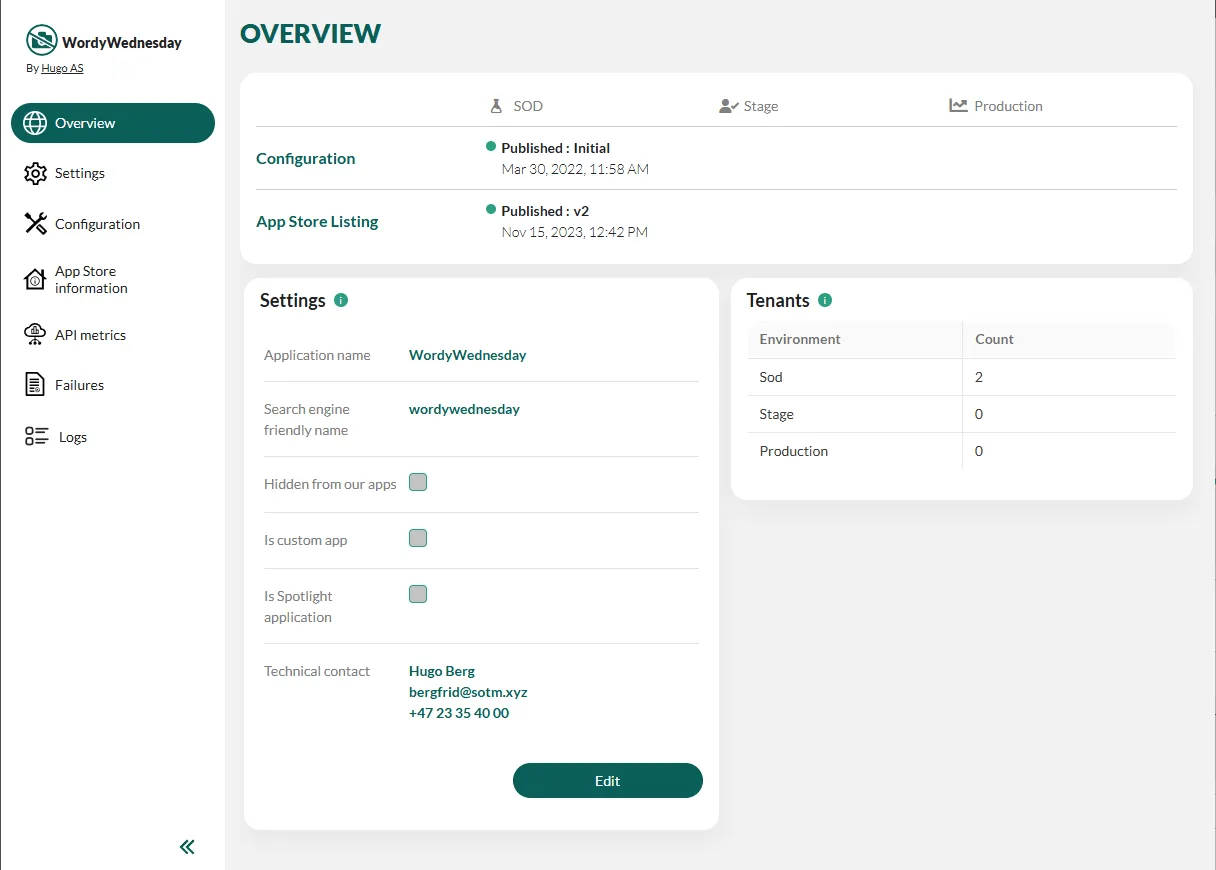
Task: Toggle the Hidden from our apps checkbox
Action: [x=418, y=483]
